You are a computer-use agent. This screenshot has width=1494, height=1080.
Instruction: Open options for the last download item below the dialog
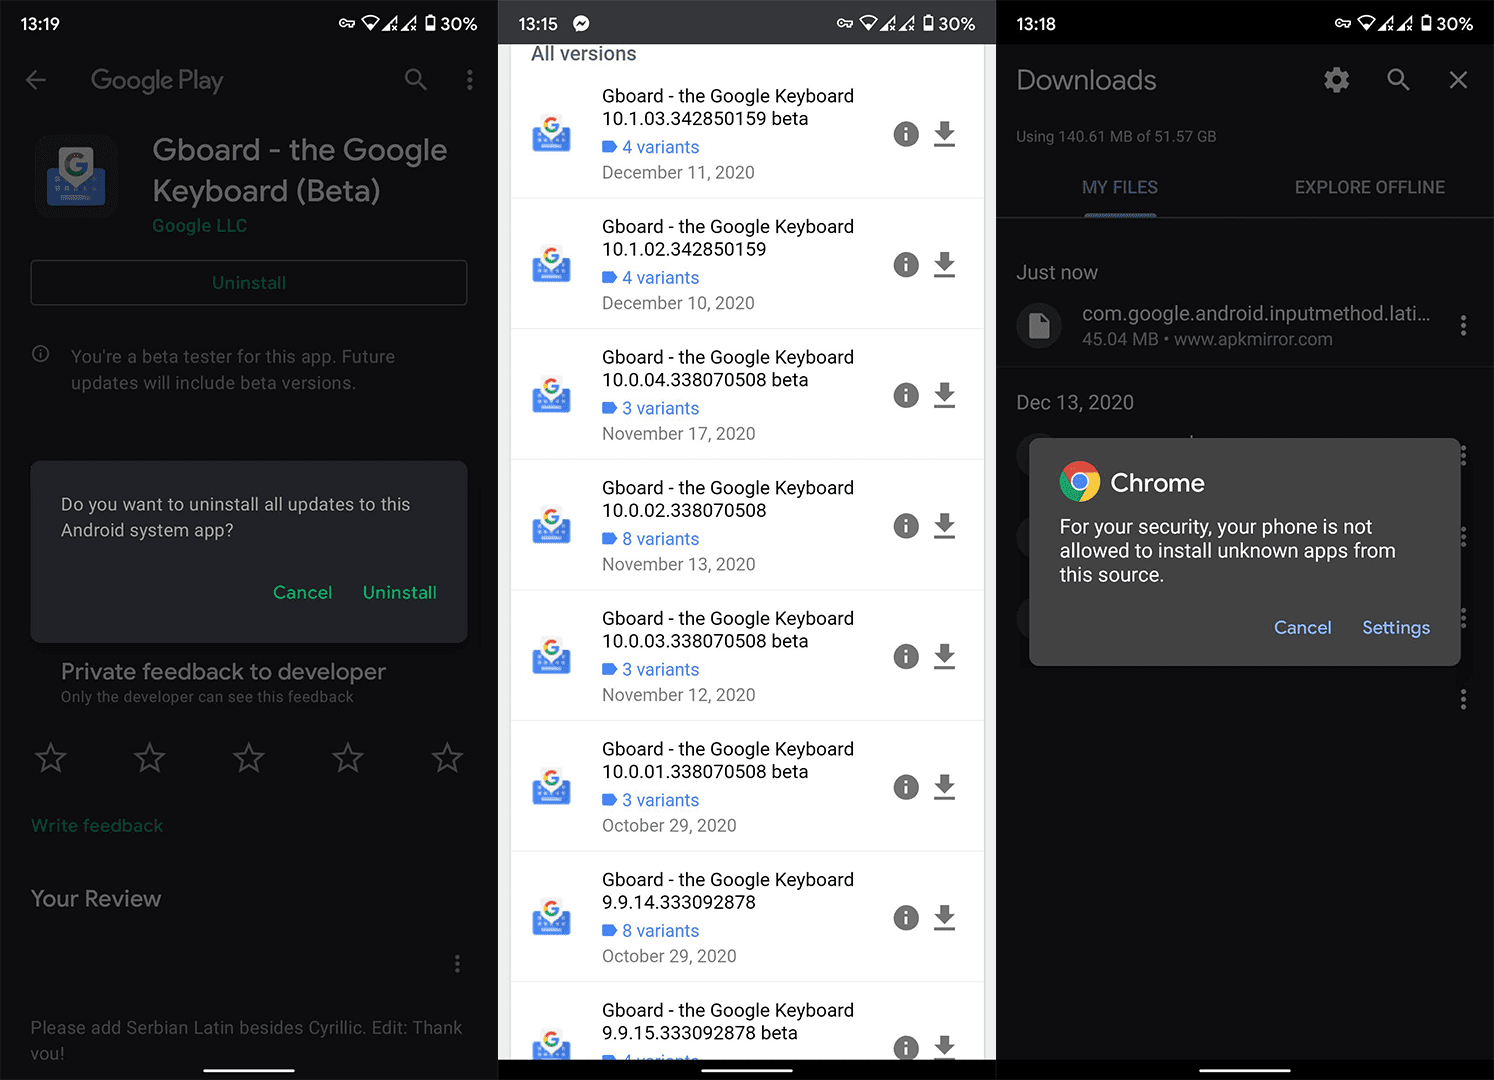(x=1463, y=699)
